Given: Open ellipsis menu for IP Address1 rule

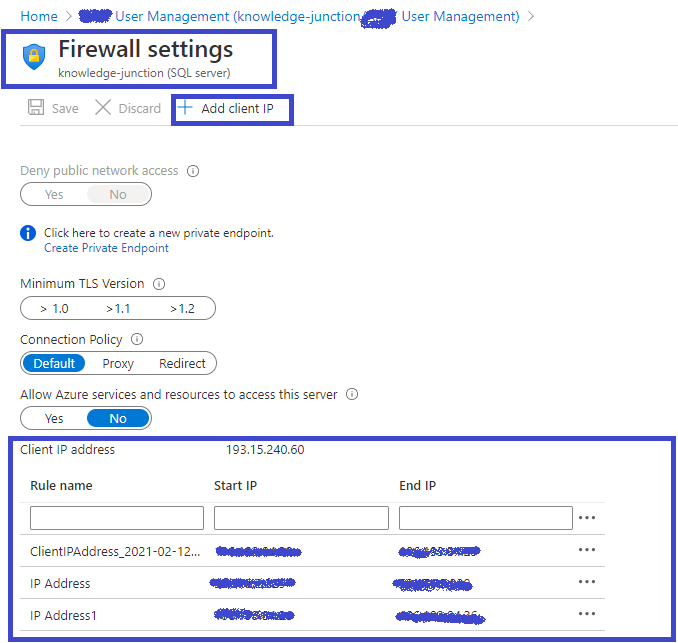Looking at the screenshot, I should 587,614.
